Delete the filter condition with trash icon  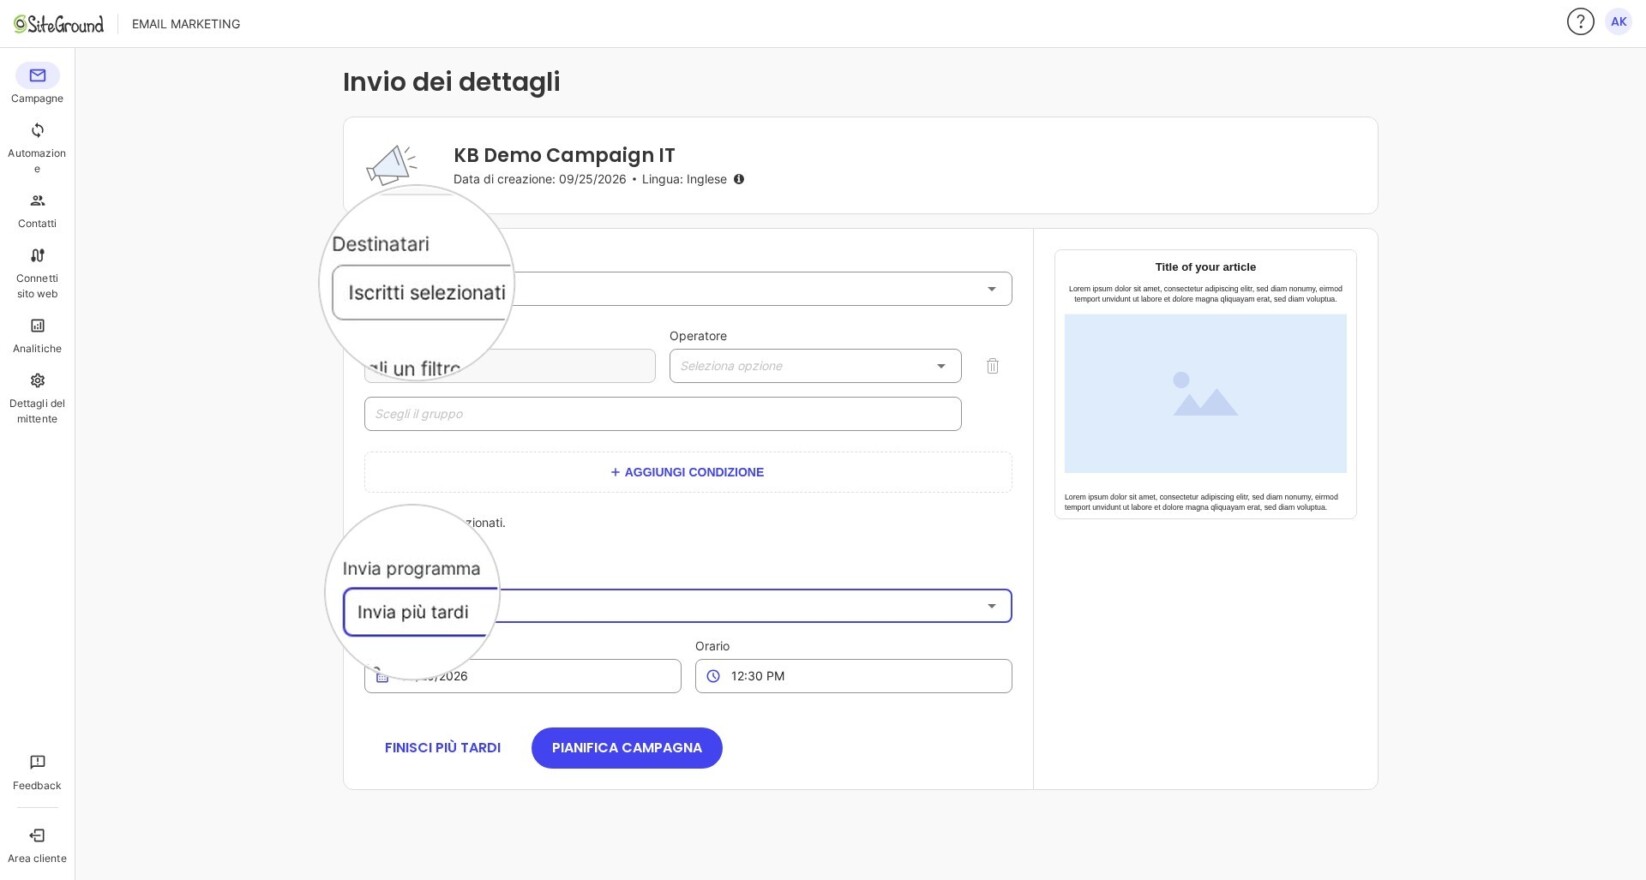click(992, 366)
